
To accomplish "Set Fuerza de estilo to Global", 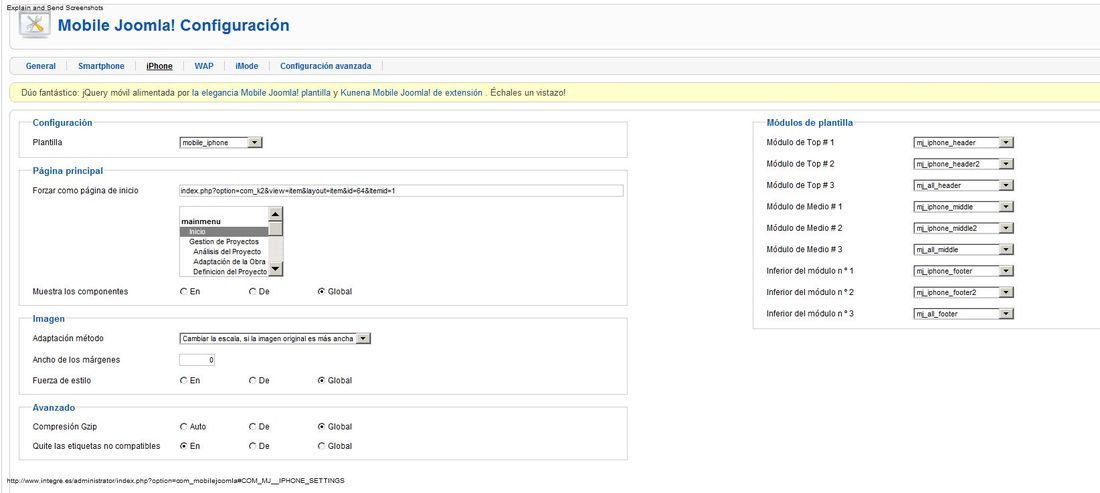I will 321,381.
